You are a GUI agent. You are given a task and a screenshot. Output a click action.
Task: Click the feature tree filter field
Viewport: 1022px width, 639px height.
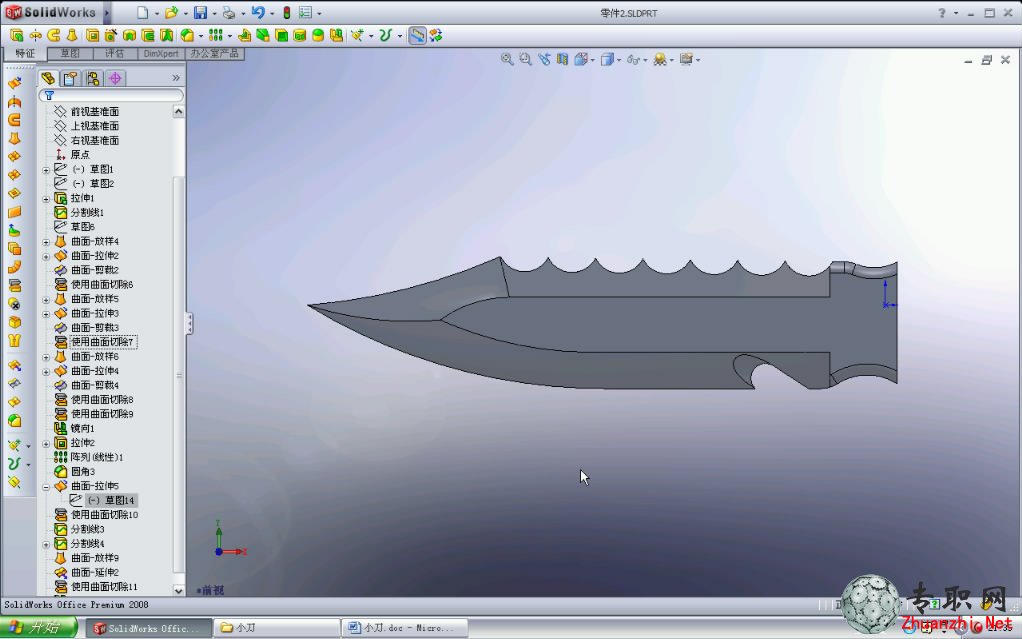(x=111, y=96)
